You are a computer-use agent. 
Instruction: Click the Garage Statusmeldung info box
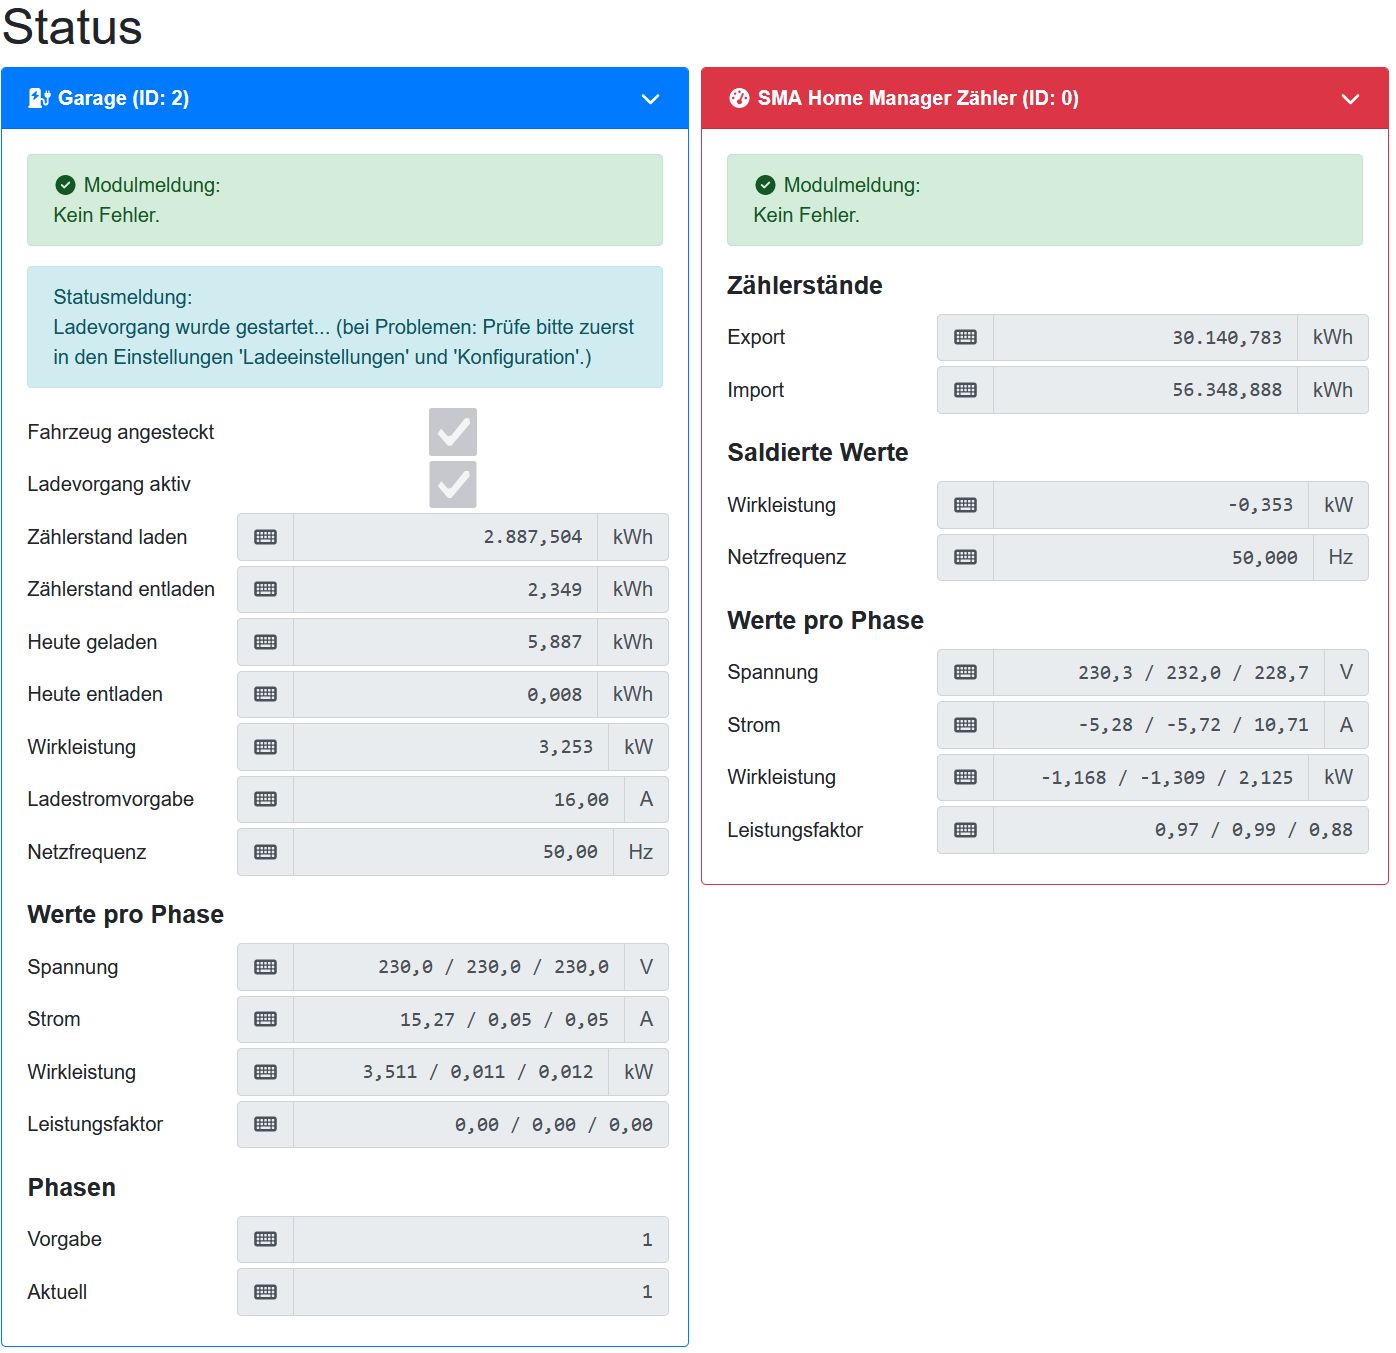click(344, 327)
